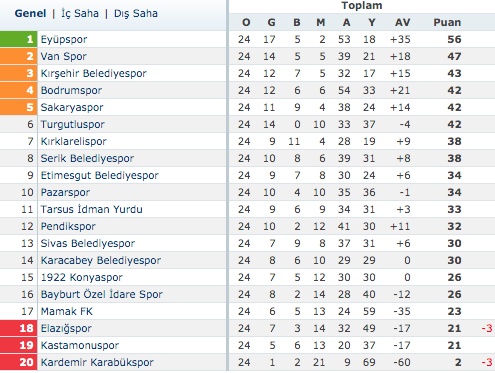Click the Pazarspor team link
The image size is (495, 373).
point(65,192)
